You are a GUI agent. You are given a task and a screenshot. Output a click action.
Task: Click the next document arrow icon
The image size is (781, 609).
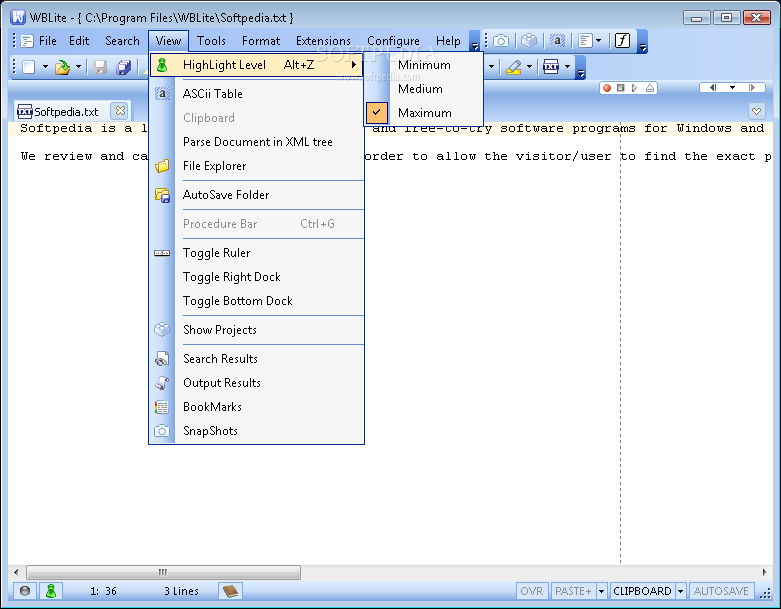pyautogui.click(x=752, y=88)
